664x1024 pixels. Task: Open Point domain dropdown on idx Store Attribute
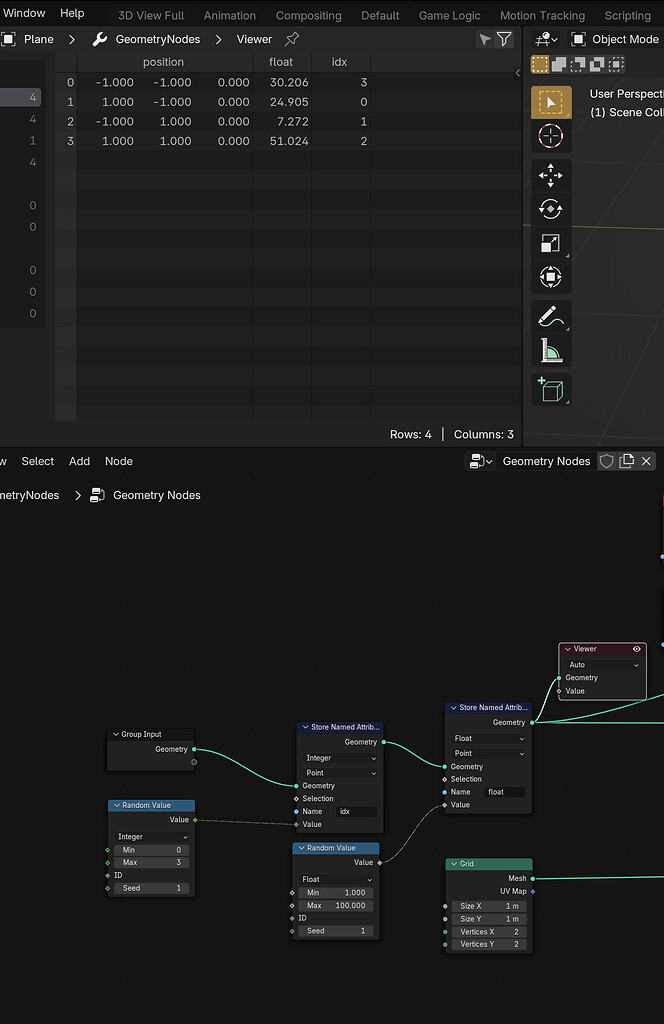(x=341, y=773)
